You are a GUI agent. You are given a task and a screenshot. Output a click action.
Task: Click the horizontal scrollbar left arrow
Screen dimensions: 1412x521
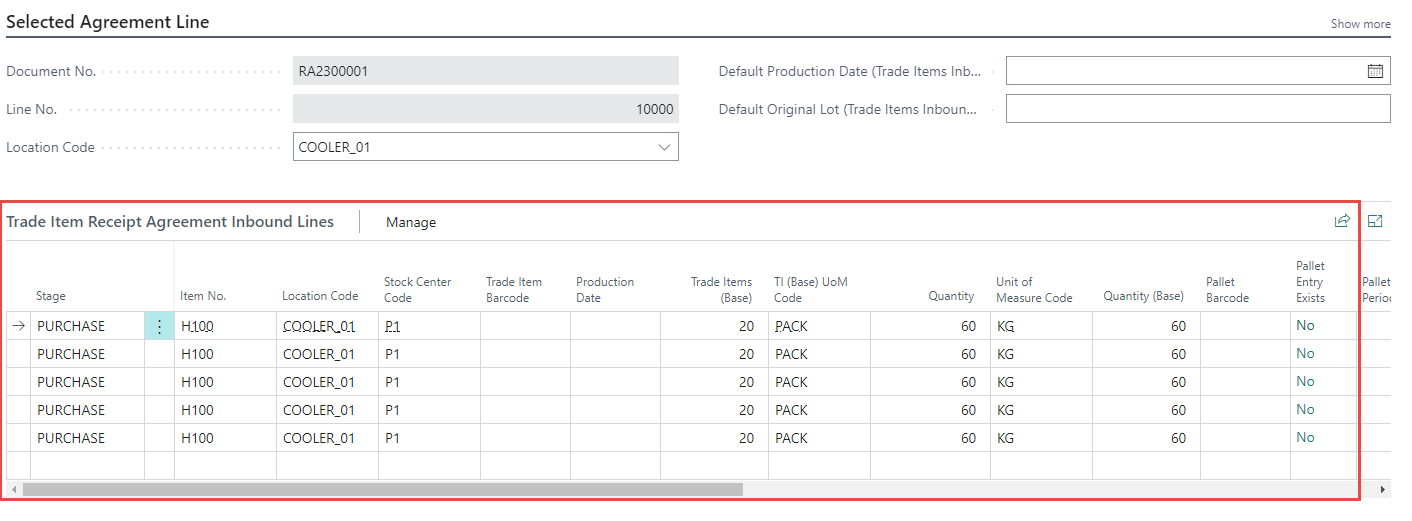(14, 490)
